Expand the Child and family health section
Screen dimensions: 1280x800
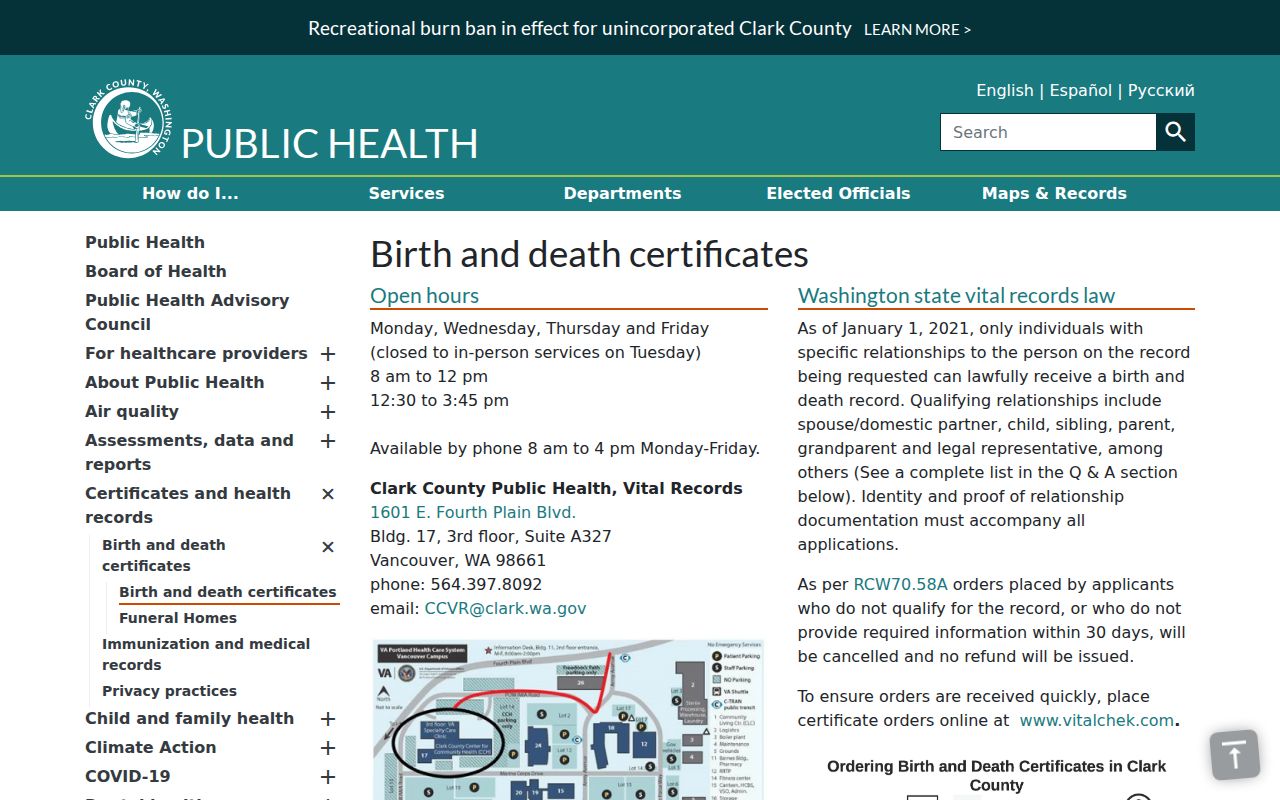[327, 719]
